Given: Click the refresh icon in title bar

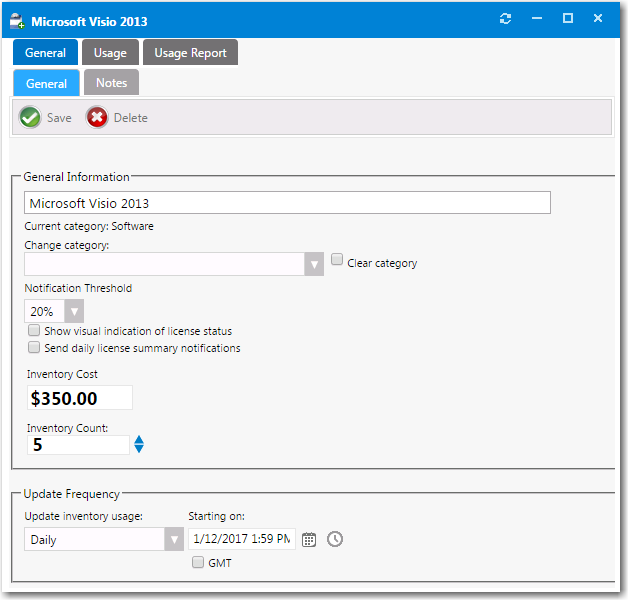Looking at the screenshot, I should click(506, 19).
